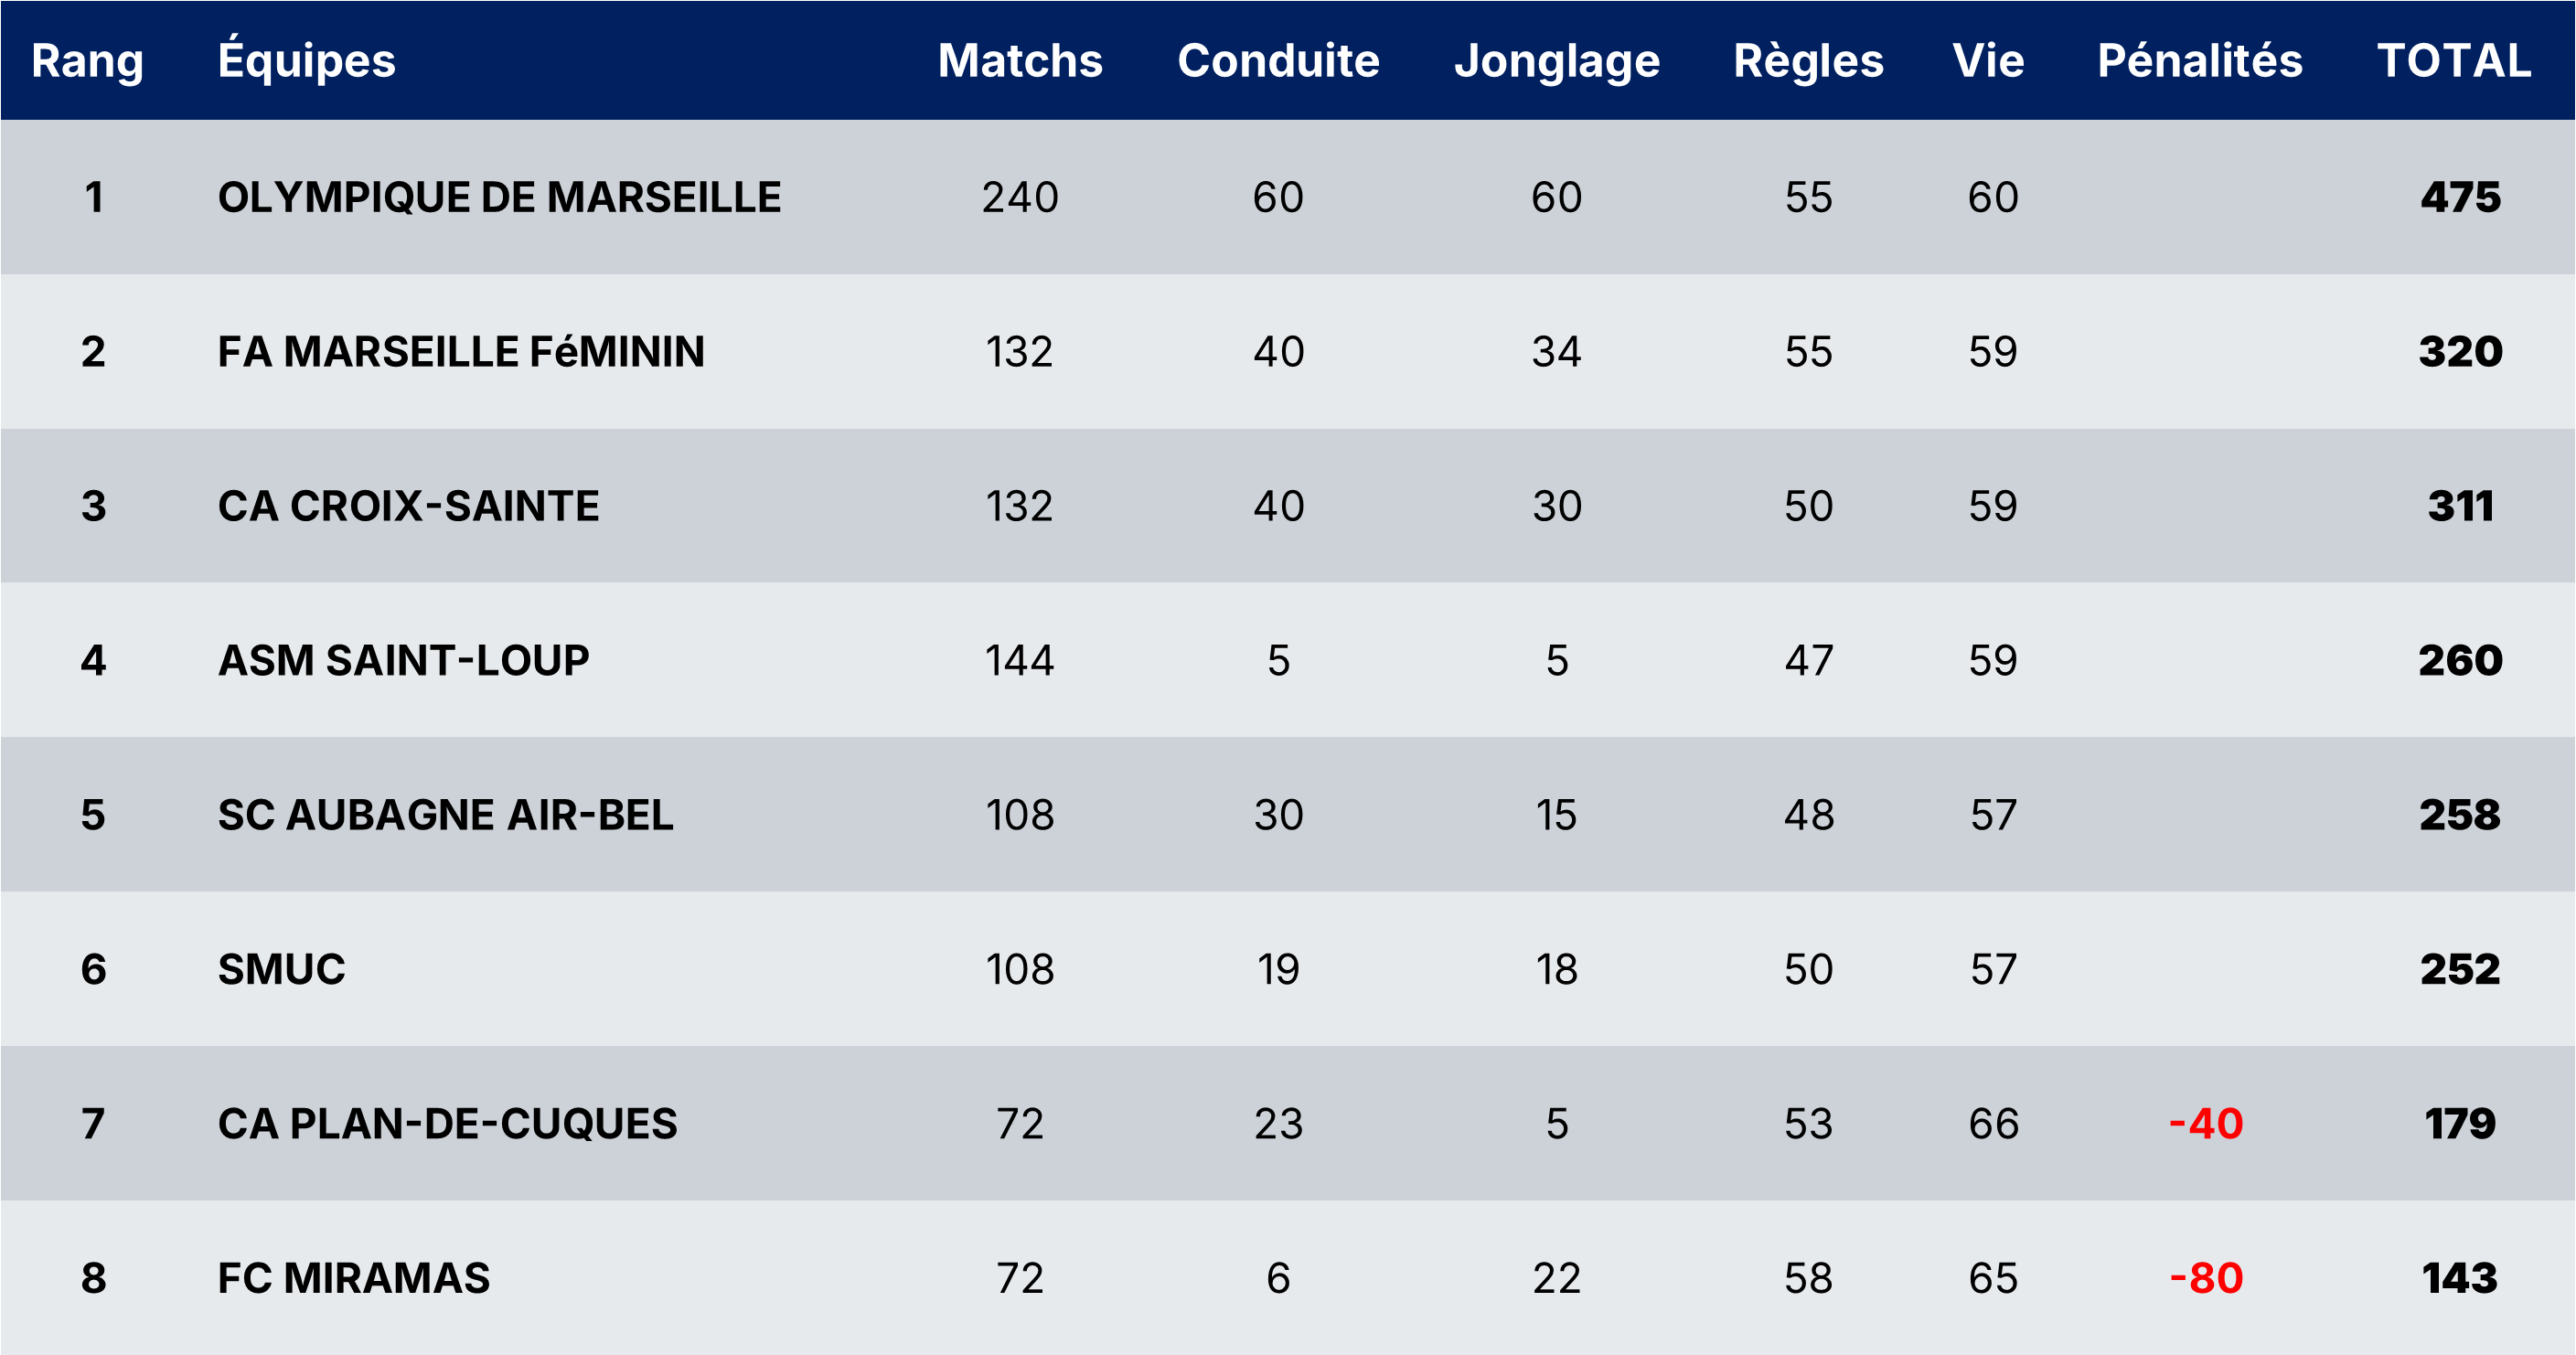Click the Vie column header
The width and height of the screenshot is (2576, 1355).
pos(1988,61)
